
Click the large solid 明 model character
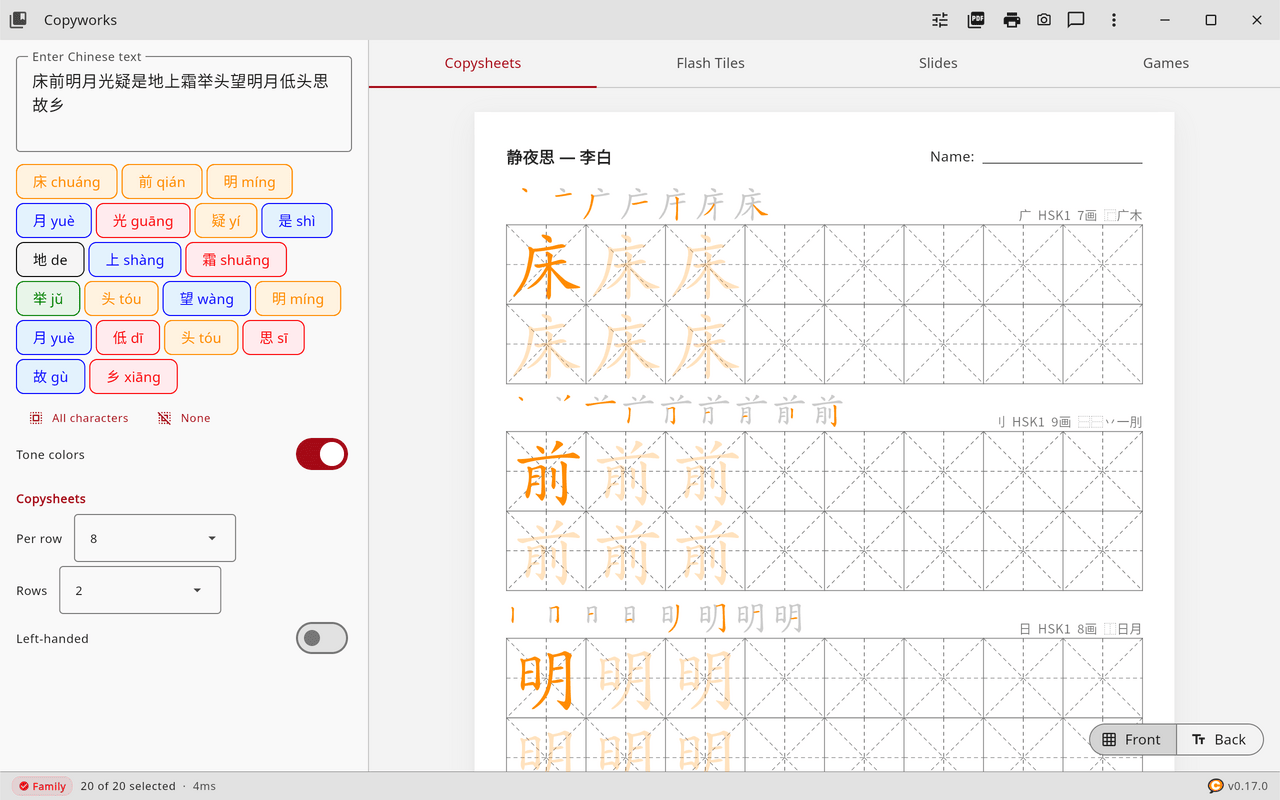546,678
